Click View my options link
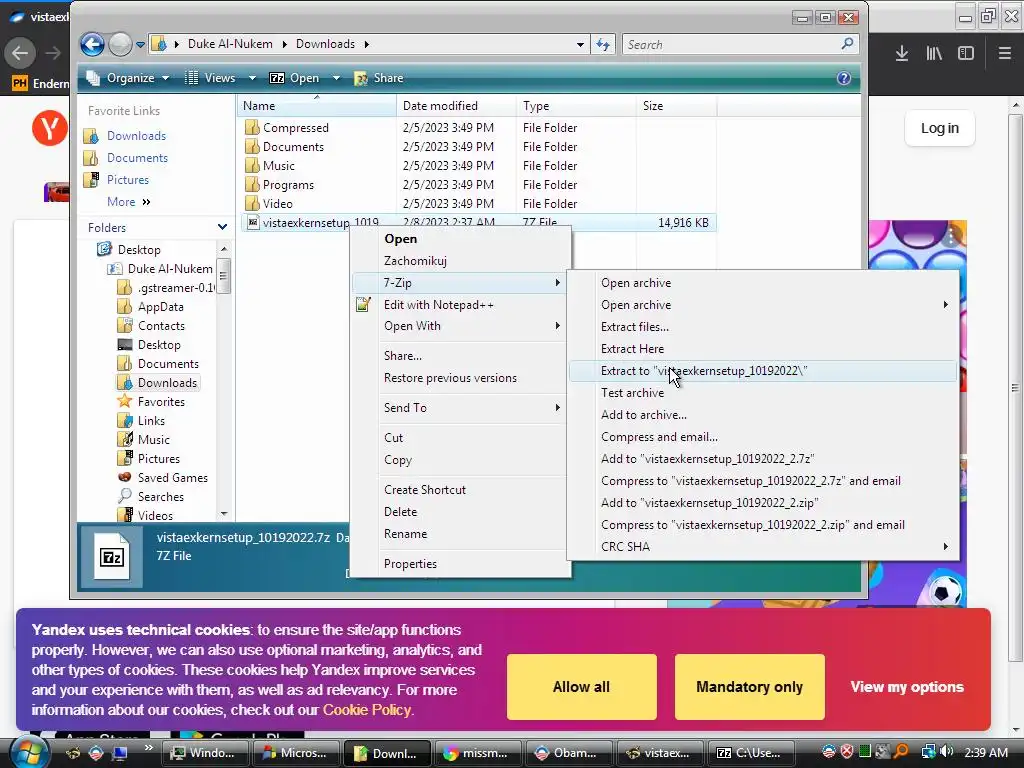Viewport: 1024px width, 768px height. [x=907, y=687]
